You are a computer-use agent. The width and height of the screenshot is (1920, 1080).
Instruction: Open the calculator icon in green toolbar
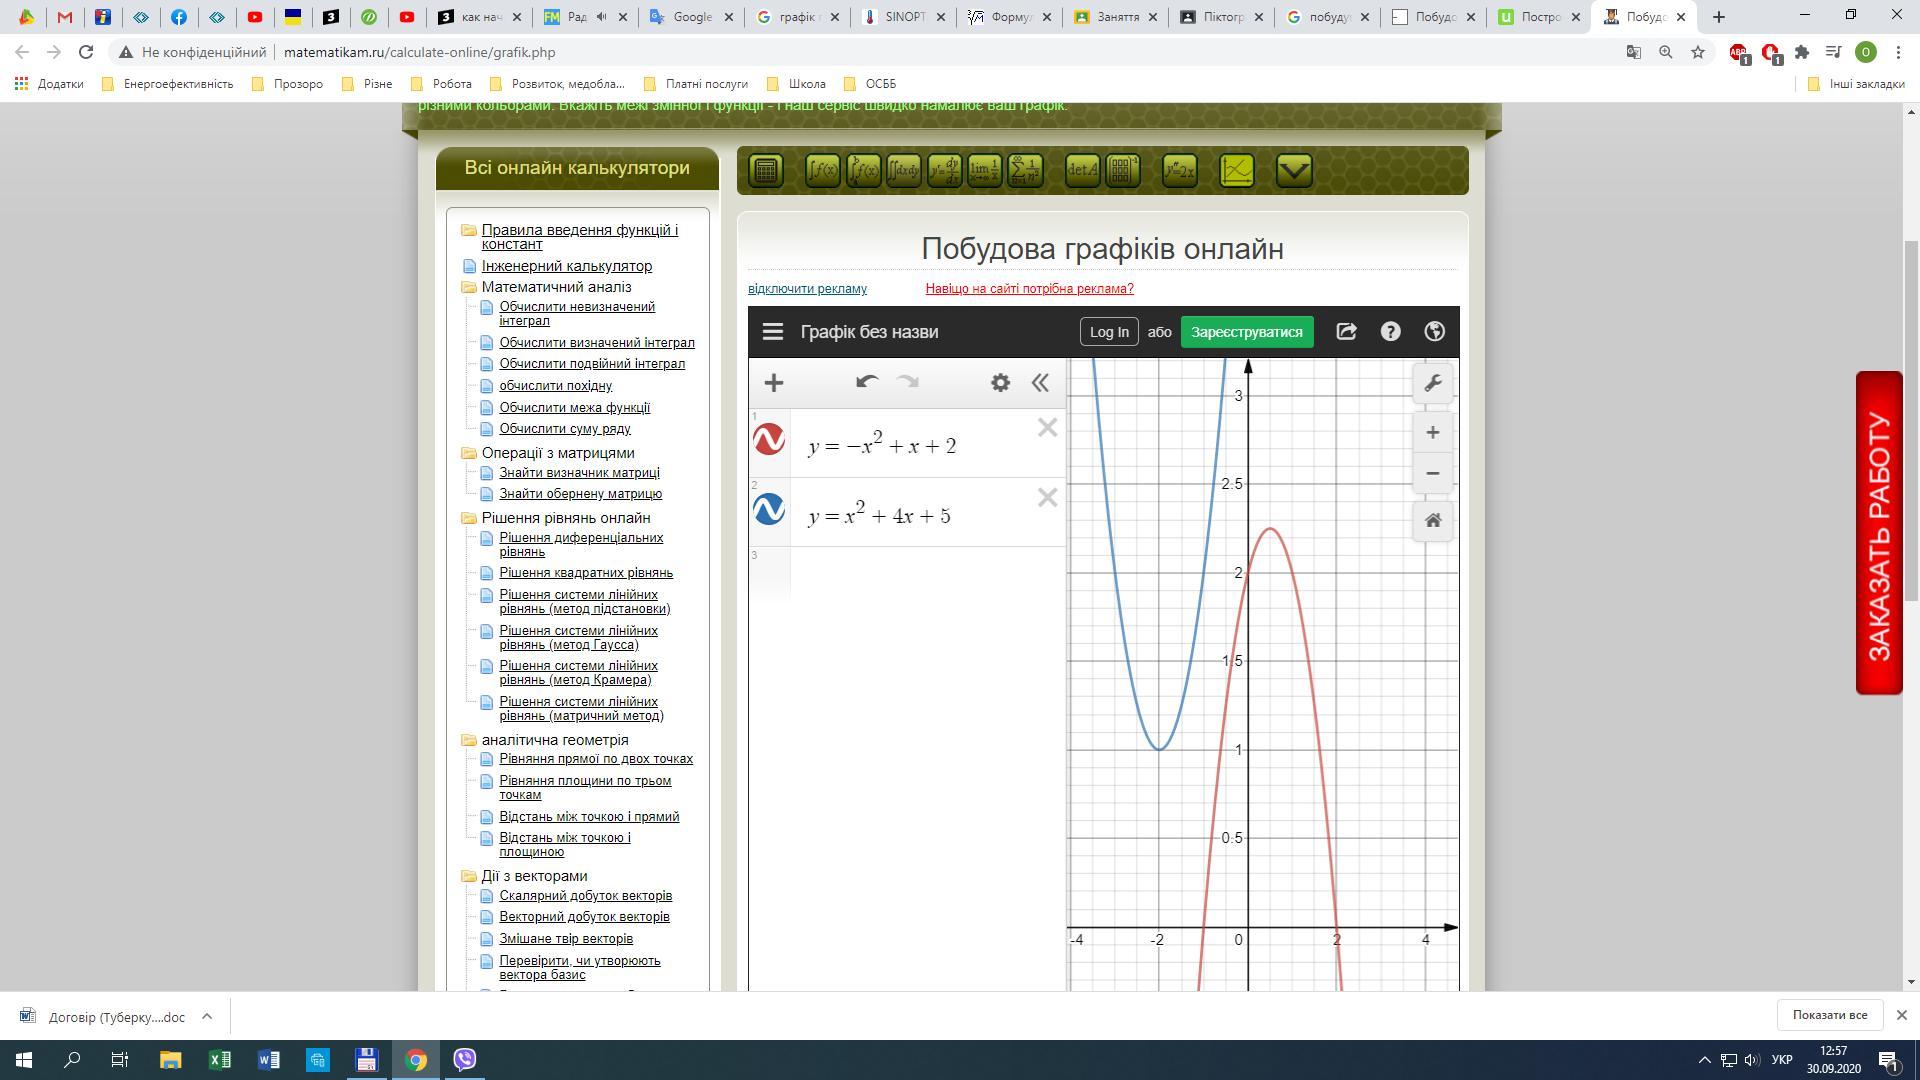766,171
